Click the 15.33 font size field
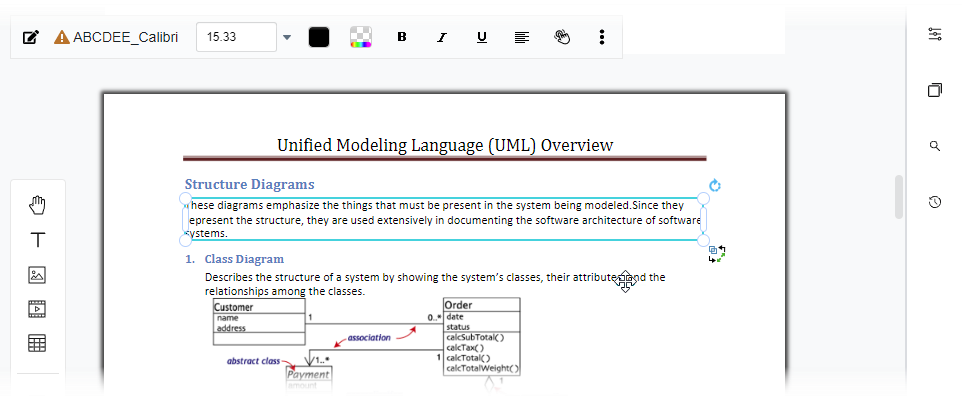Viewport: 962px width, 397px height. (236, 37)
